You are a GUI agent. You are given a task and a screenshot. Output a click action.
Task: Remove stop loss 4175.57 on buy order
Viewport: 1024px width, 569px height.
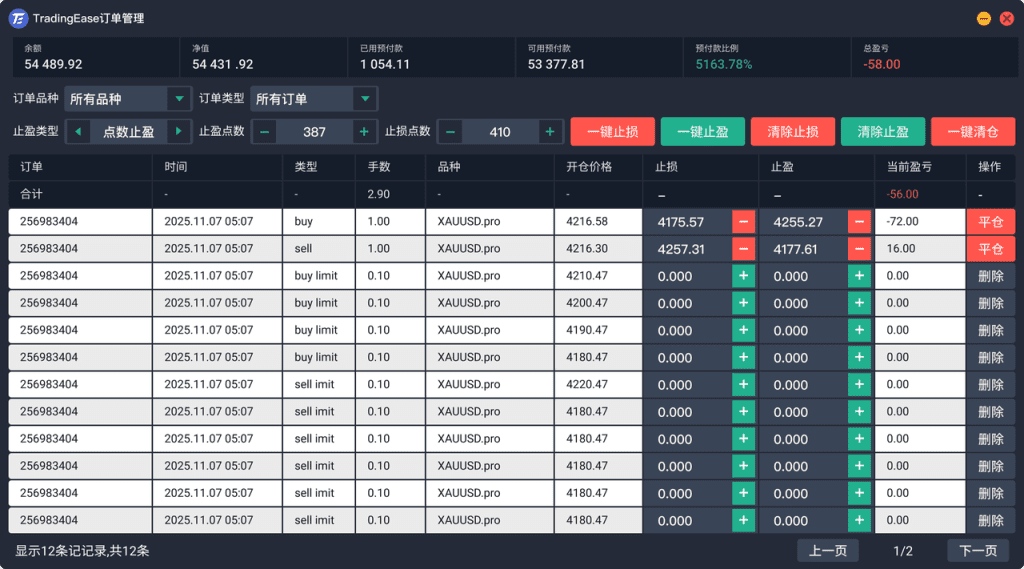click(x=743, y=222)
